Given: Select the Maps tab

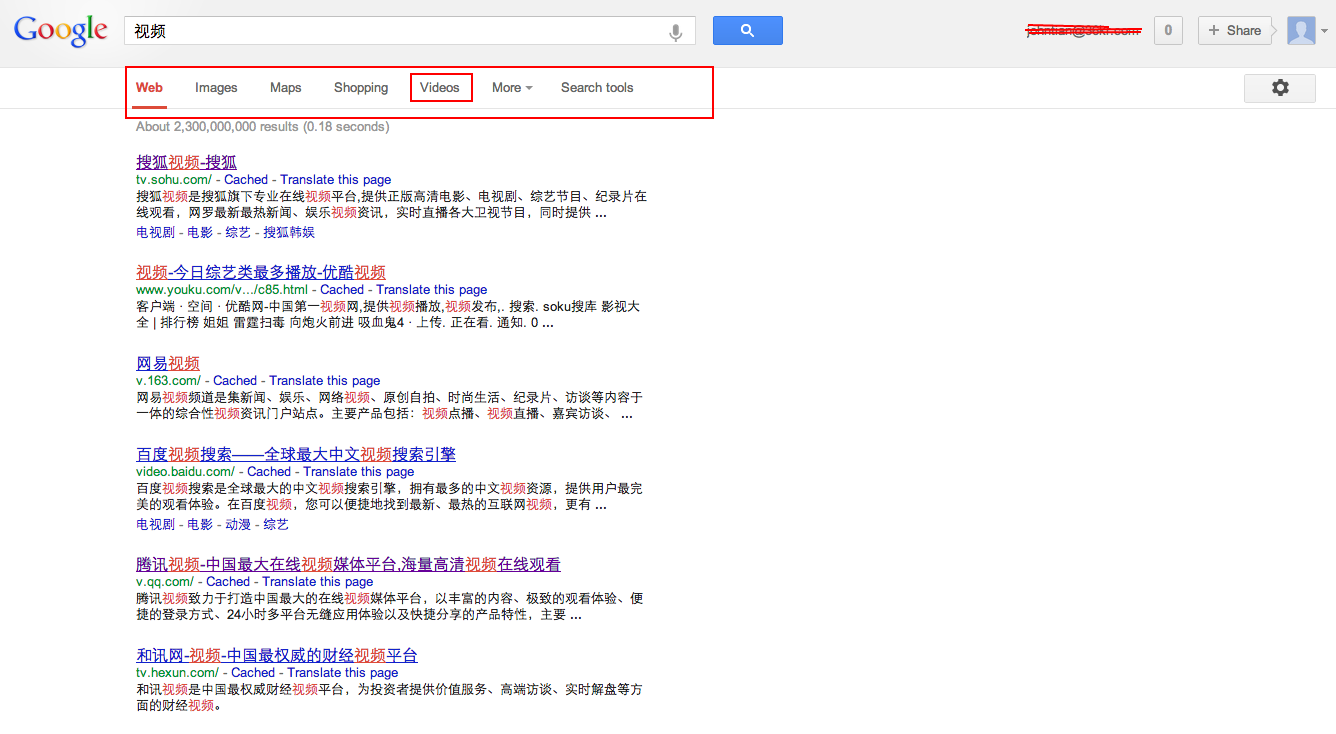Looking at the screenshot, I should [x=285, y=88].
